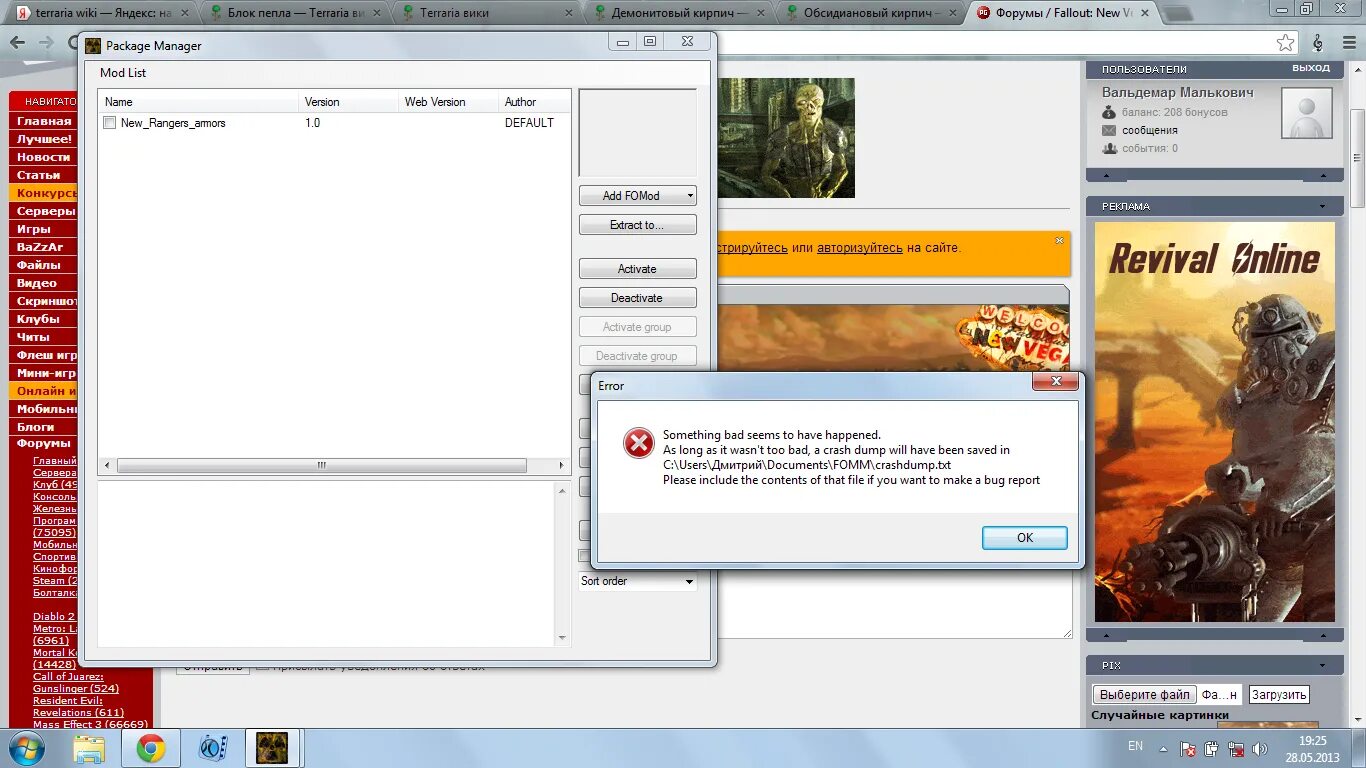The width and height of the screenshot is (1366, 768).
Task: Tick the New_Rangers_armors checkbox
Action: [x=110, y=123]
